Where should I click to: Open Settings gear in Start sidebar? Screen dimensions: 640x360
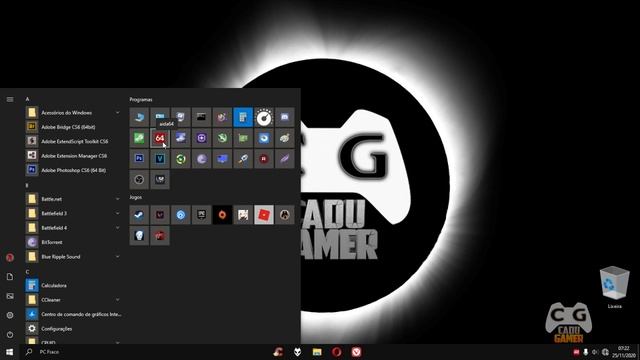click(10, 315)
